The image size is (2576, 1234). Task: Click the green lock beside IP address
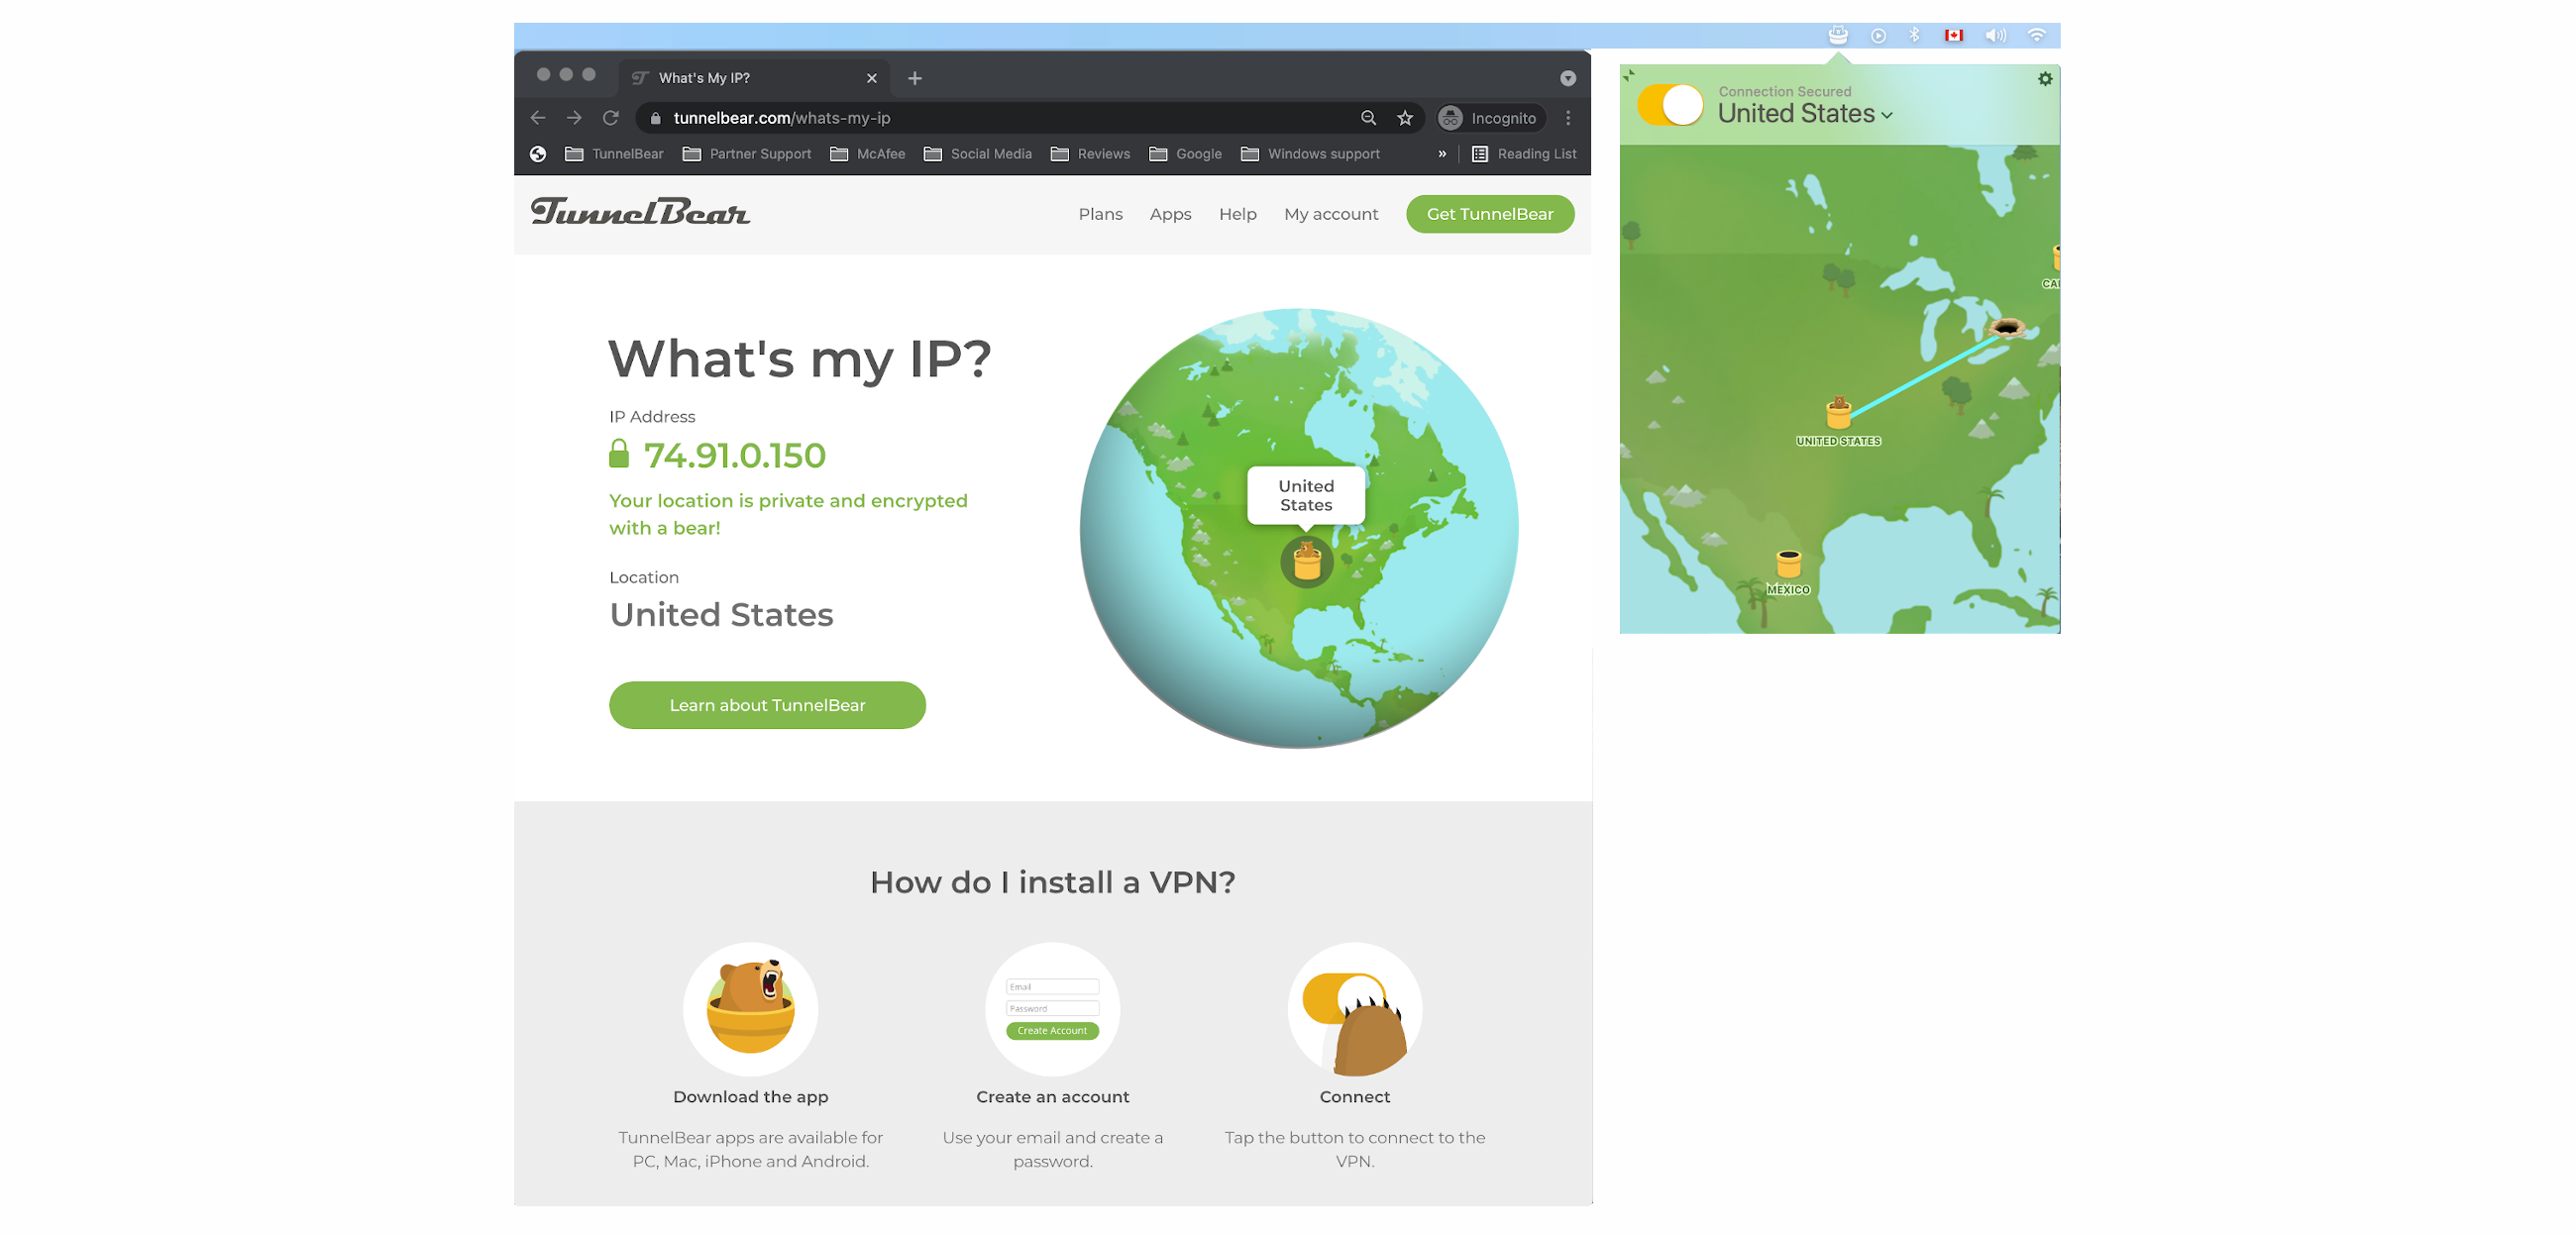click(x=619, y=454)
